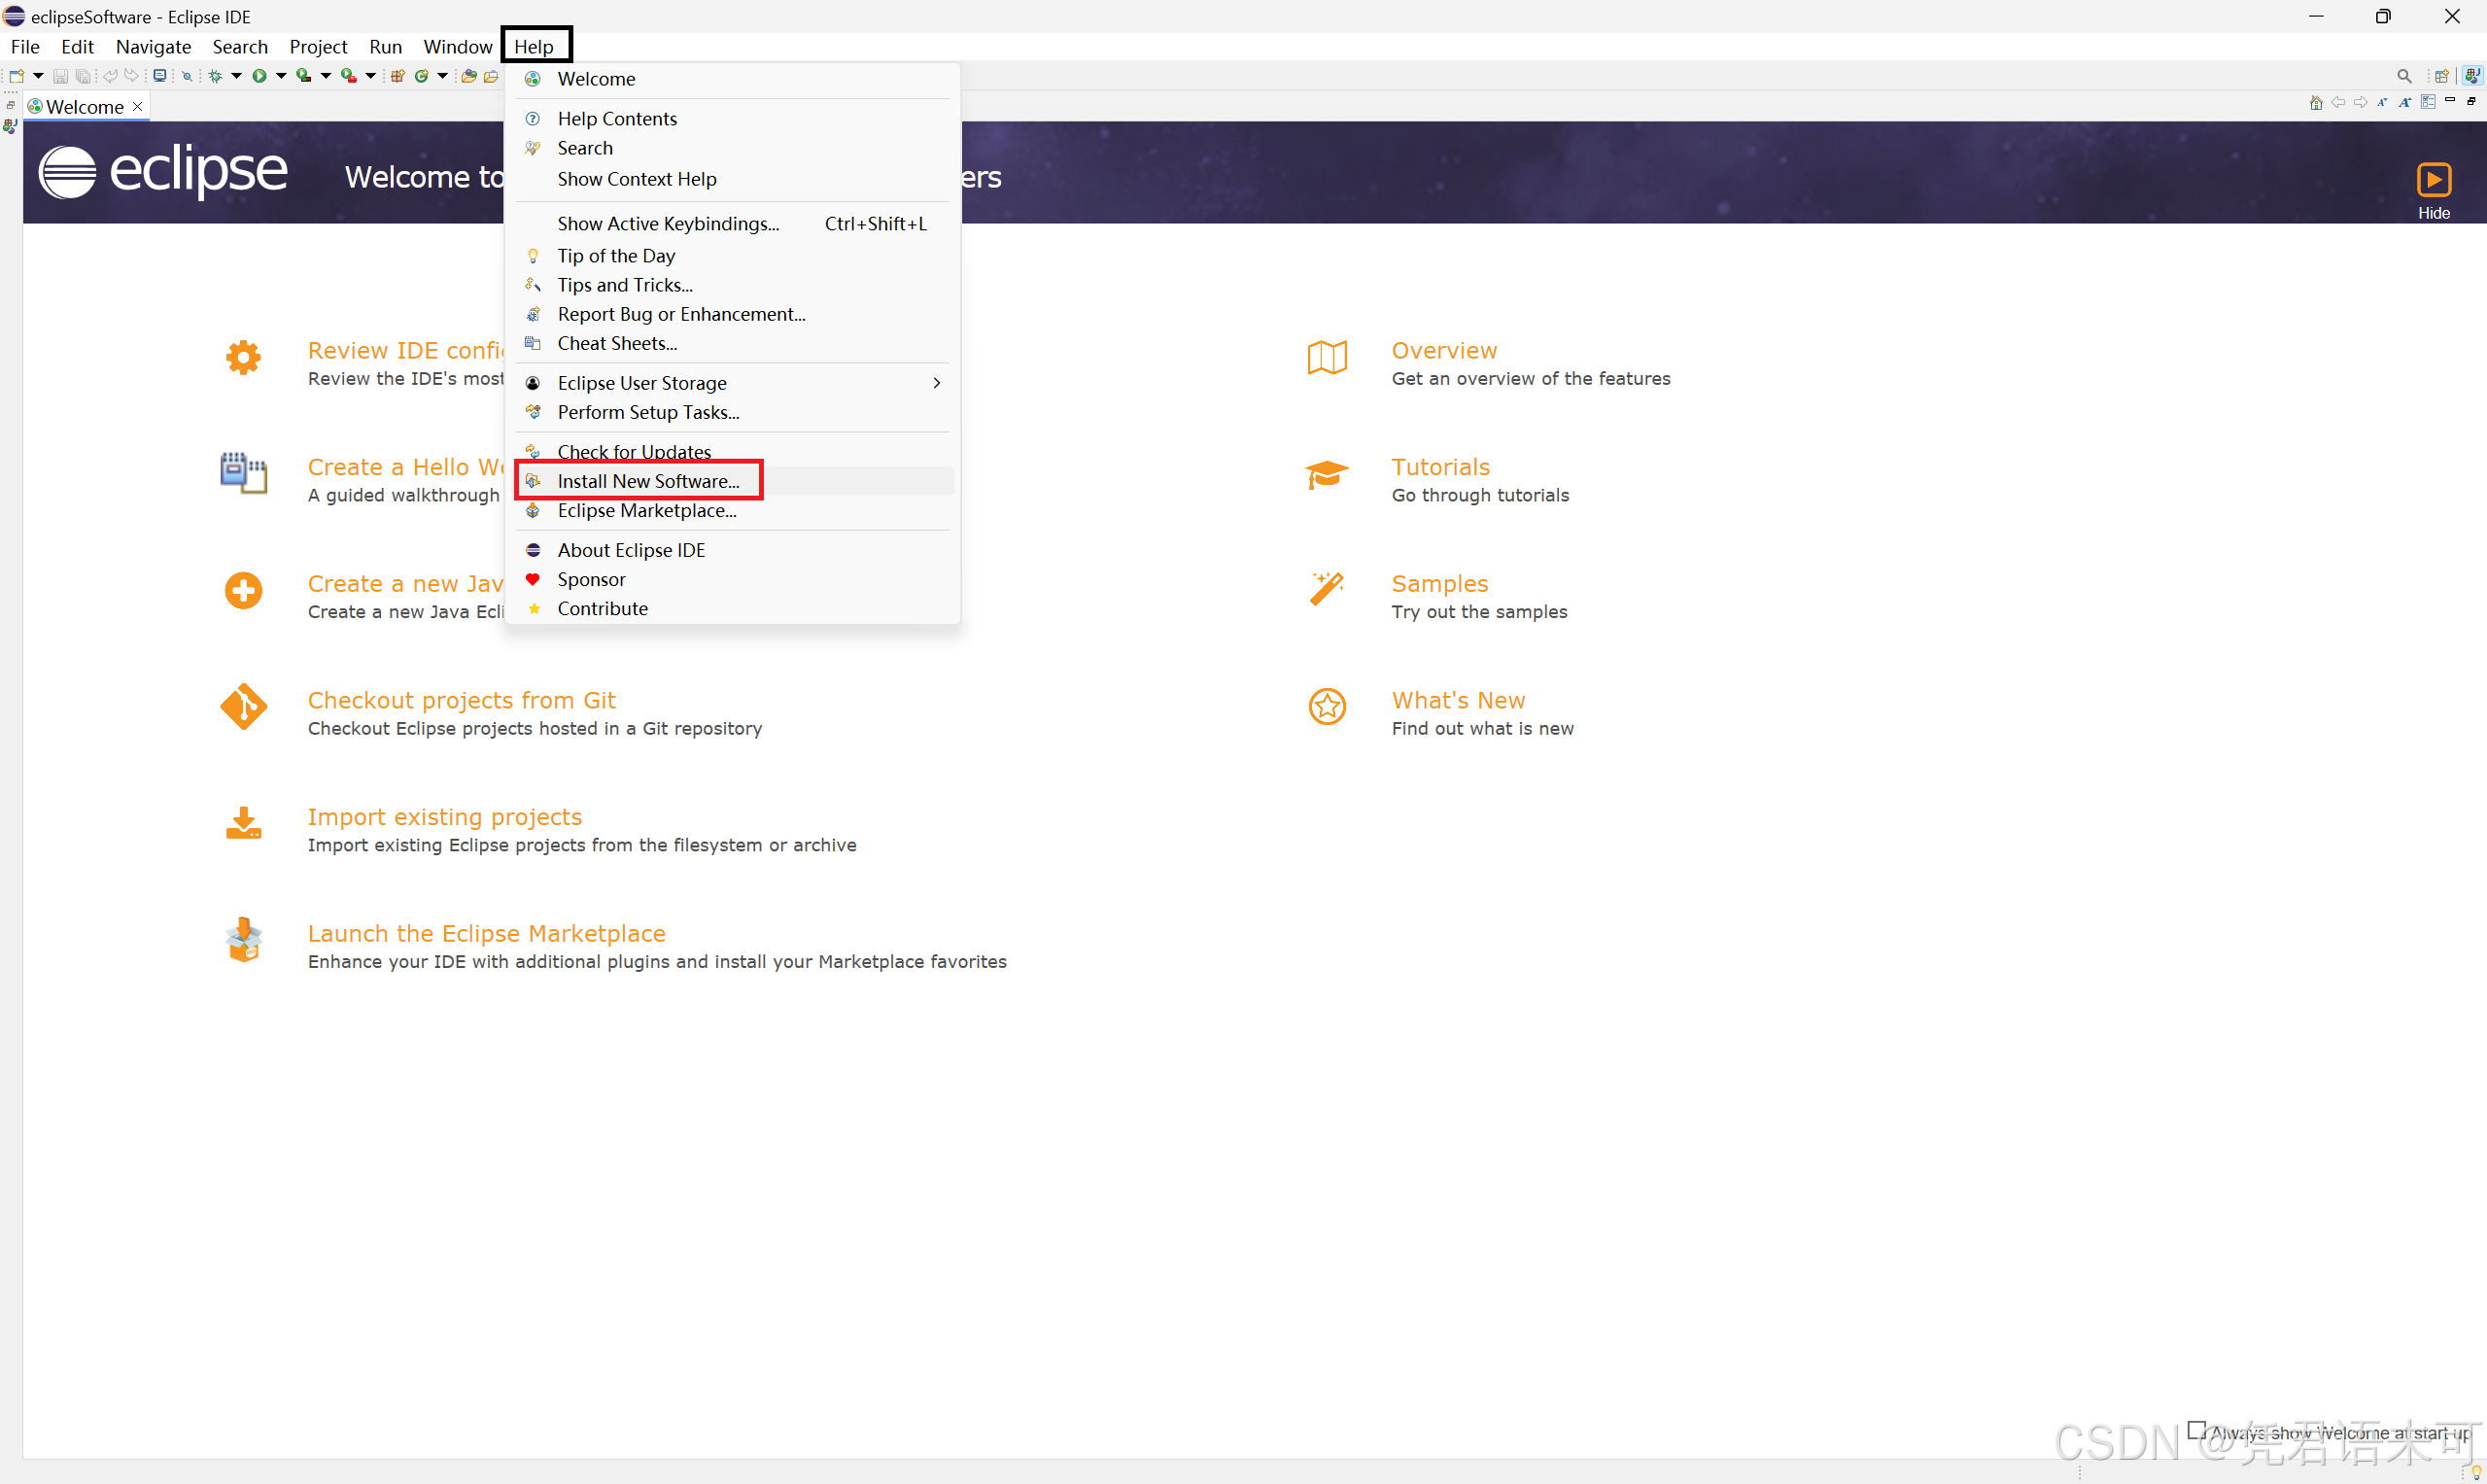Open the File menu
Screen dimensions: 2487x1484
[25, 46]
